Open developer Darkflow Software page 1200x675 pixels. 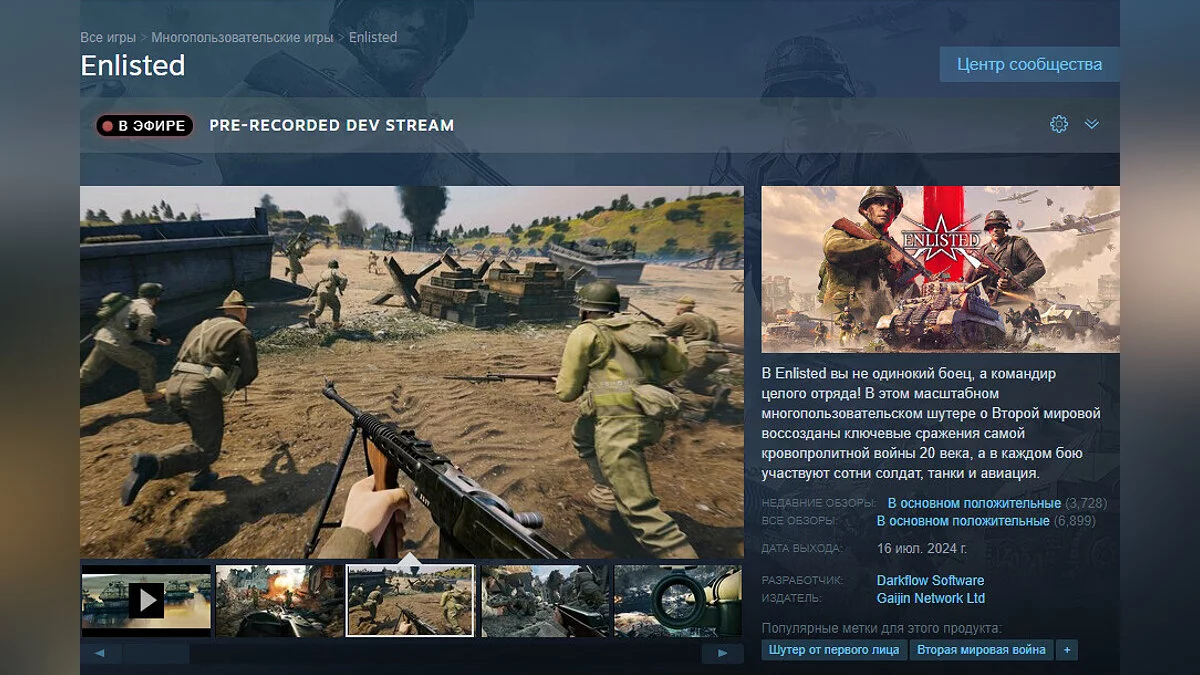[x=930, y=580]
